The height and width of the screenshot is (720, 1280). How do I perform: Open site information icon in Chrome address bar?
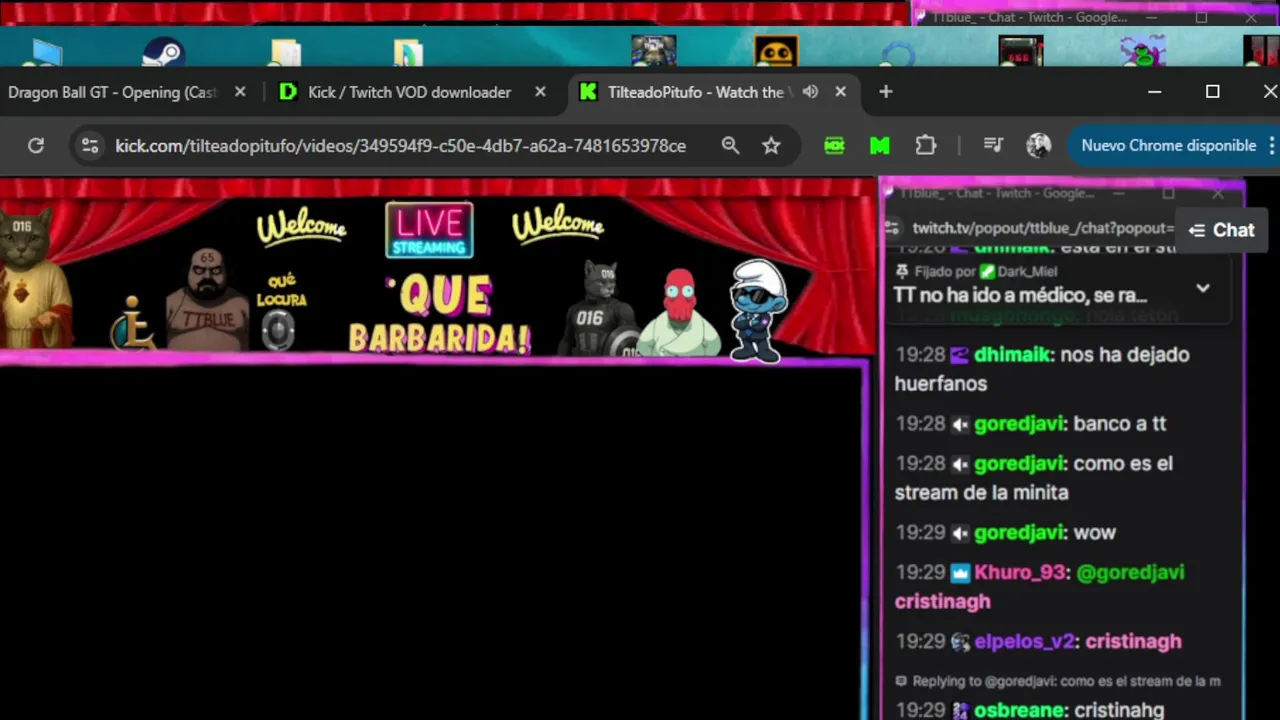[90, 146]
